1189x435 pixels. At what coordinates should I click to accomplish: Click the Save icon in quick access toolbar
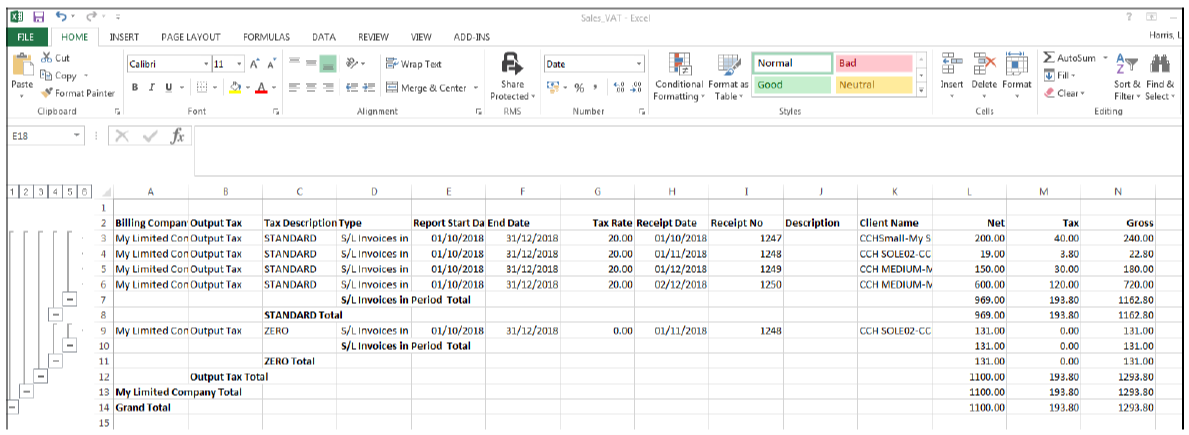pos(38,16)
